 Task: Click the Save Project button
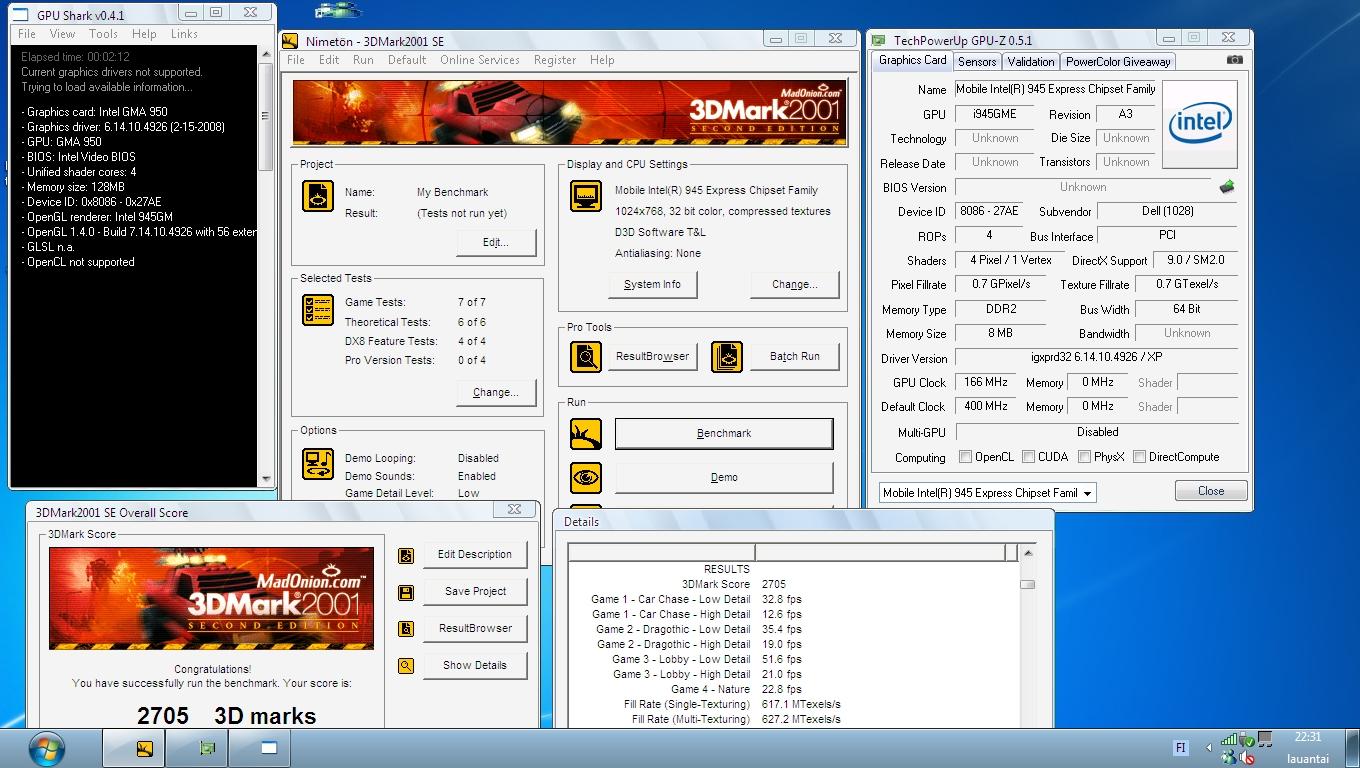(476, 592)
